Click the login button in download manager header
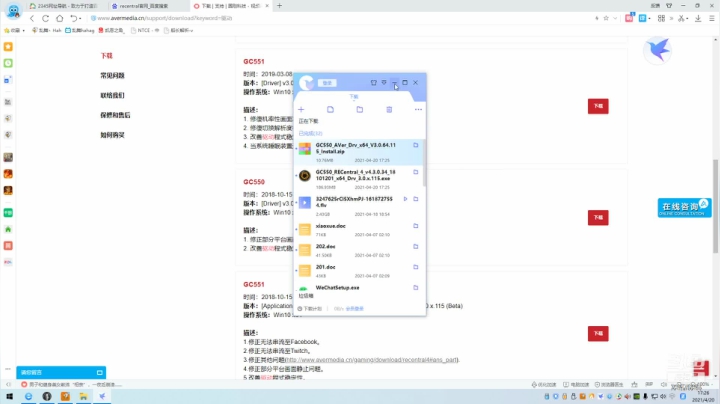This screenshot has width=720, height=404. click(327, 83)
